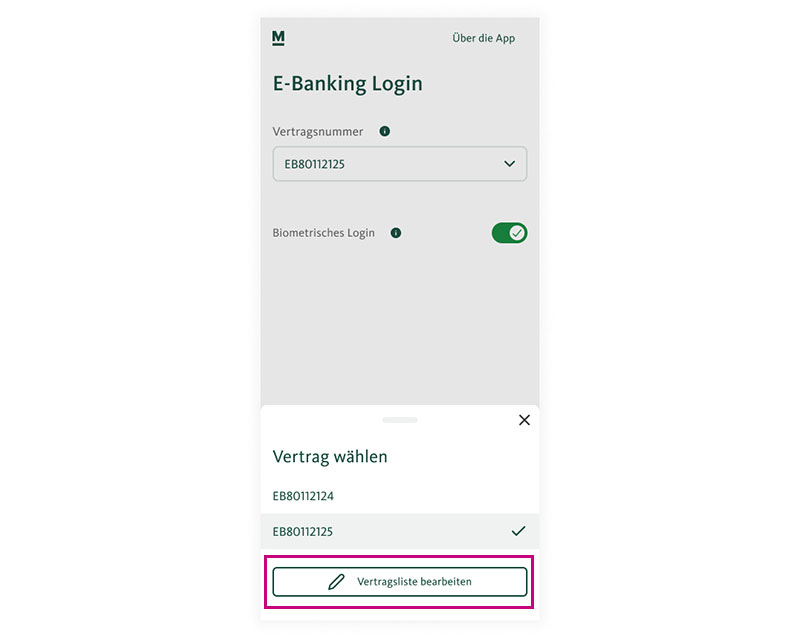Click the checkmark knob of the green toggle
The width and height of the screenshot is (800, 640).
point(517,233)
